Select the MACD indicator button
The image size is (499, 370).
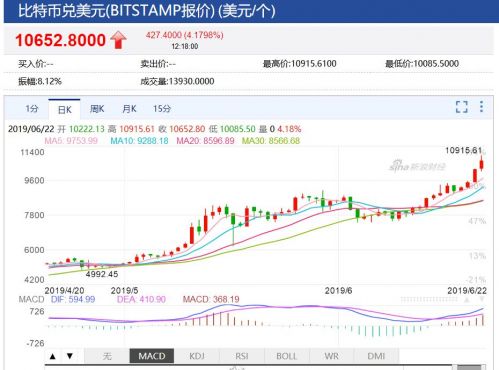(152, 356)
